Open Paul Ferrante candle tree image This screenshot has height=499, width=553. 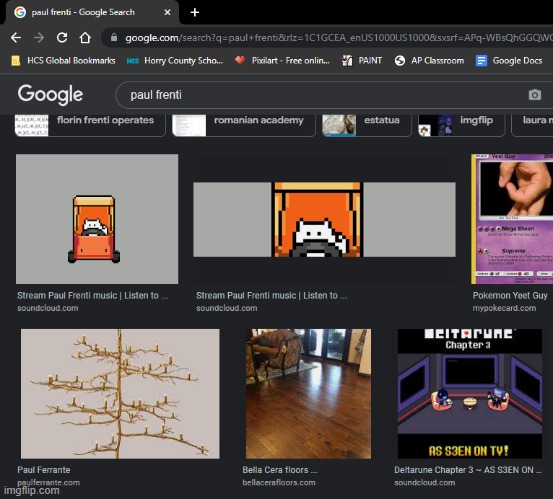[x=120, y=394]
